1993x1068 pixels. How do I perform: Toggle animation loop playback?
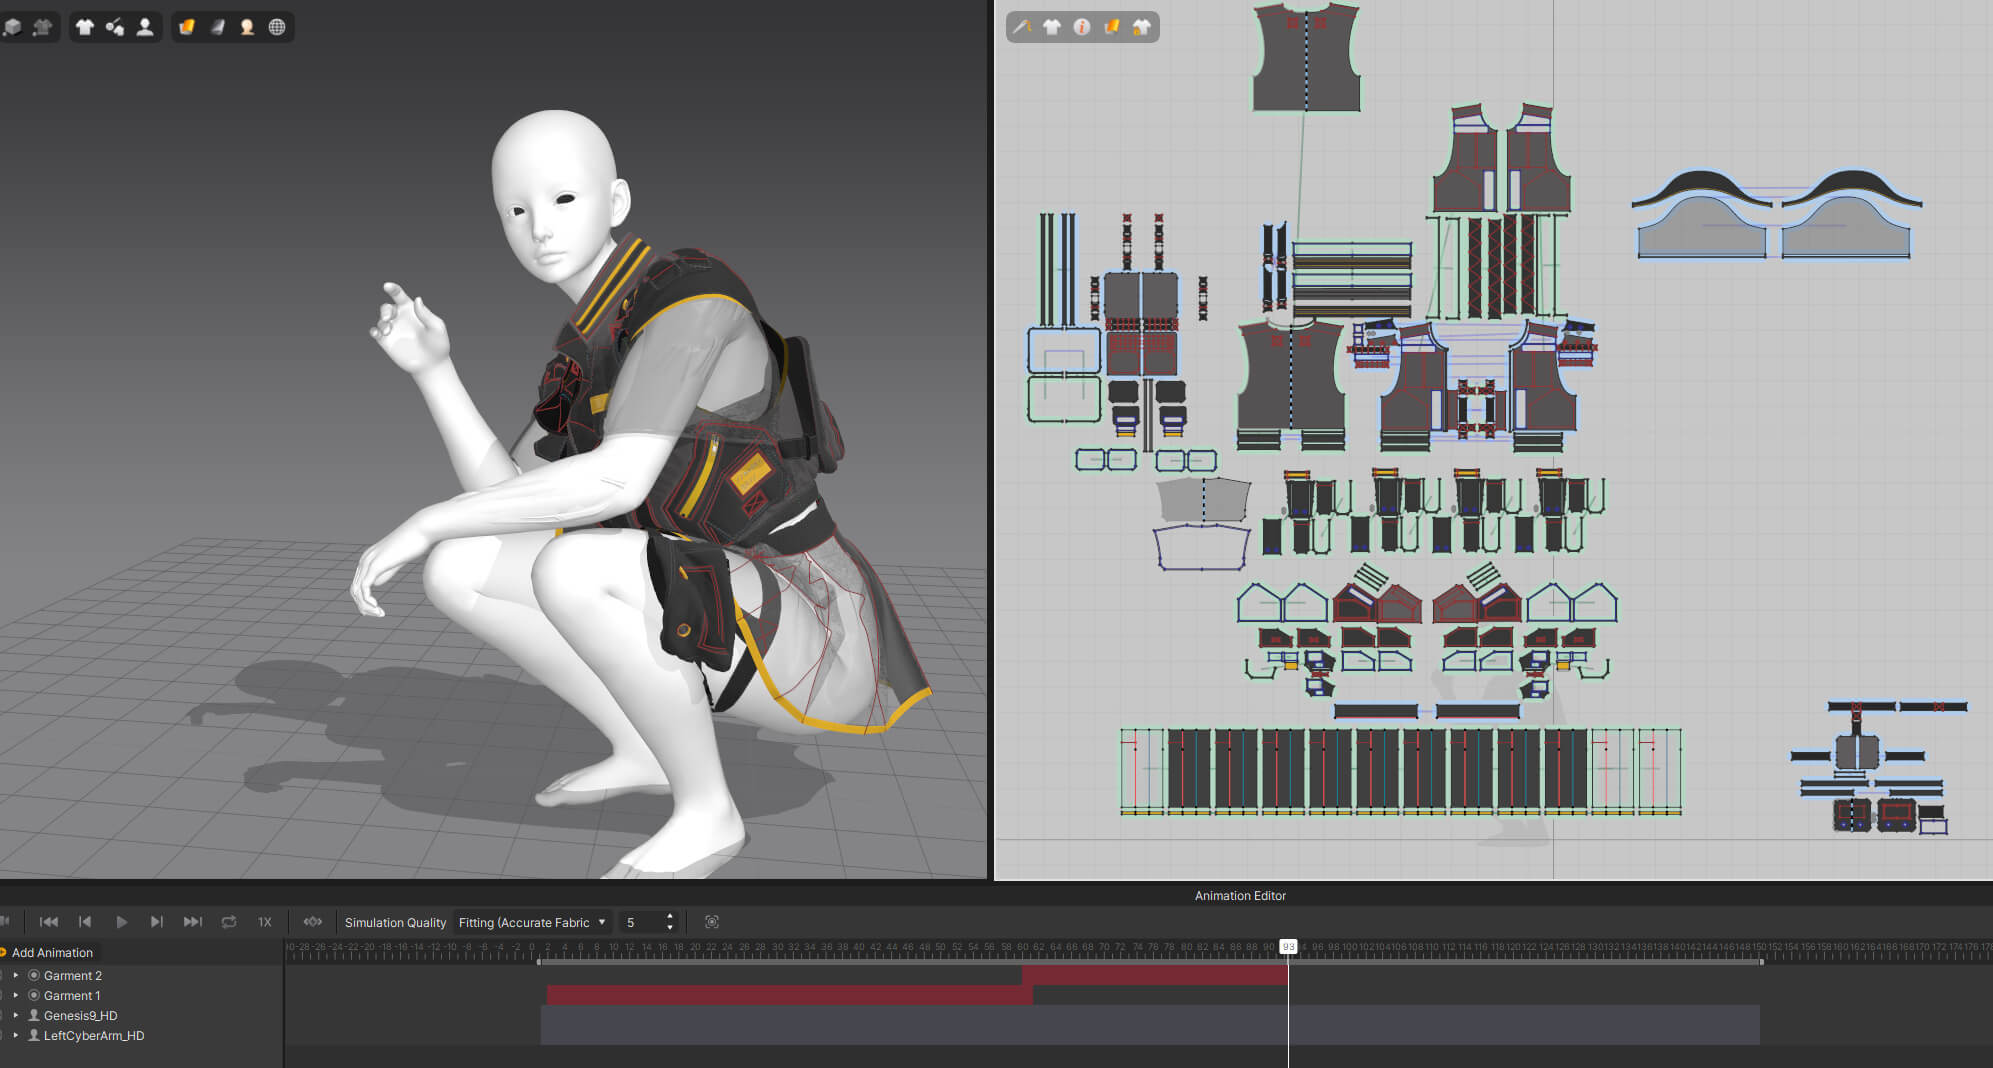coord(229,922)
